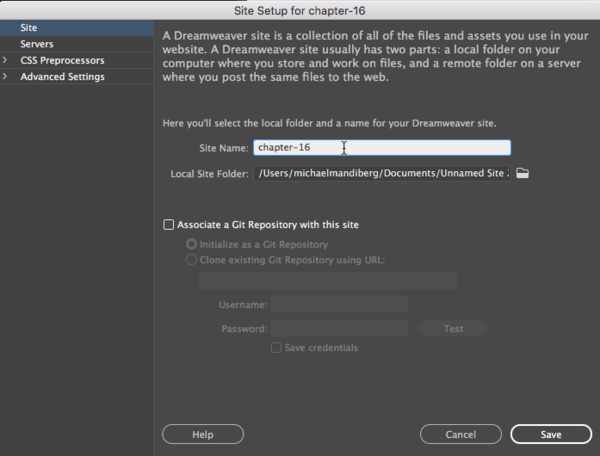Select the CSS Preprocessors label
The width and height of the screenshot is (600, 456).
(x=61, y=60)
